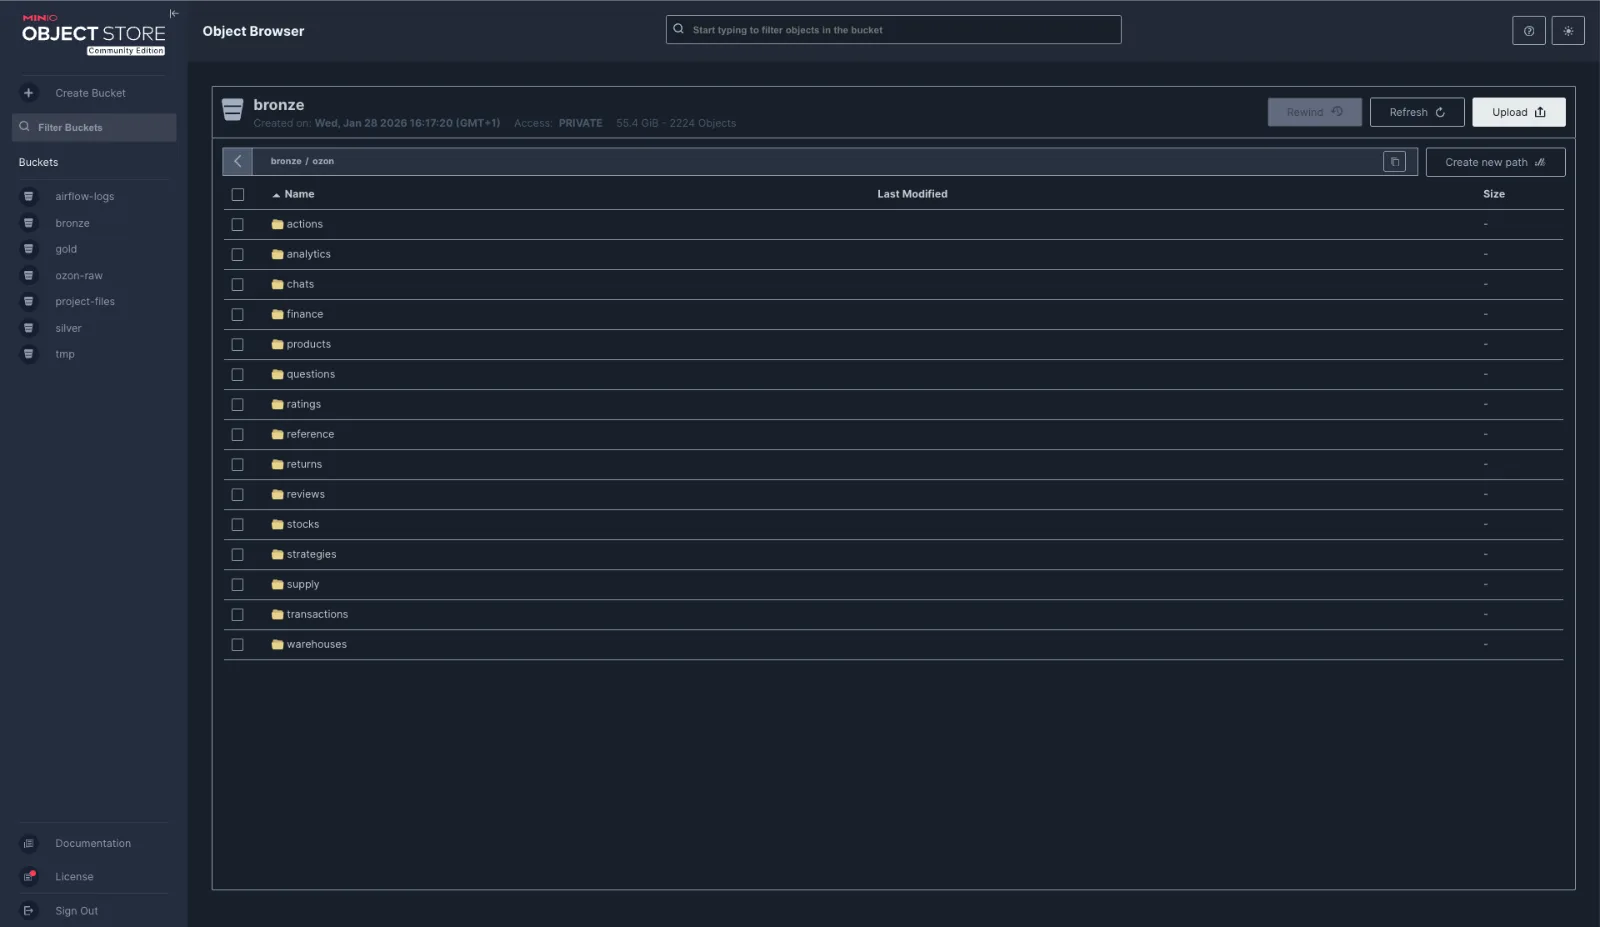Click the Documentation icon in the sidebar
1600x927 pixels.
point(28,844)
